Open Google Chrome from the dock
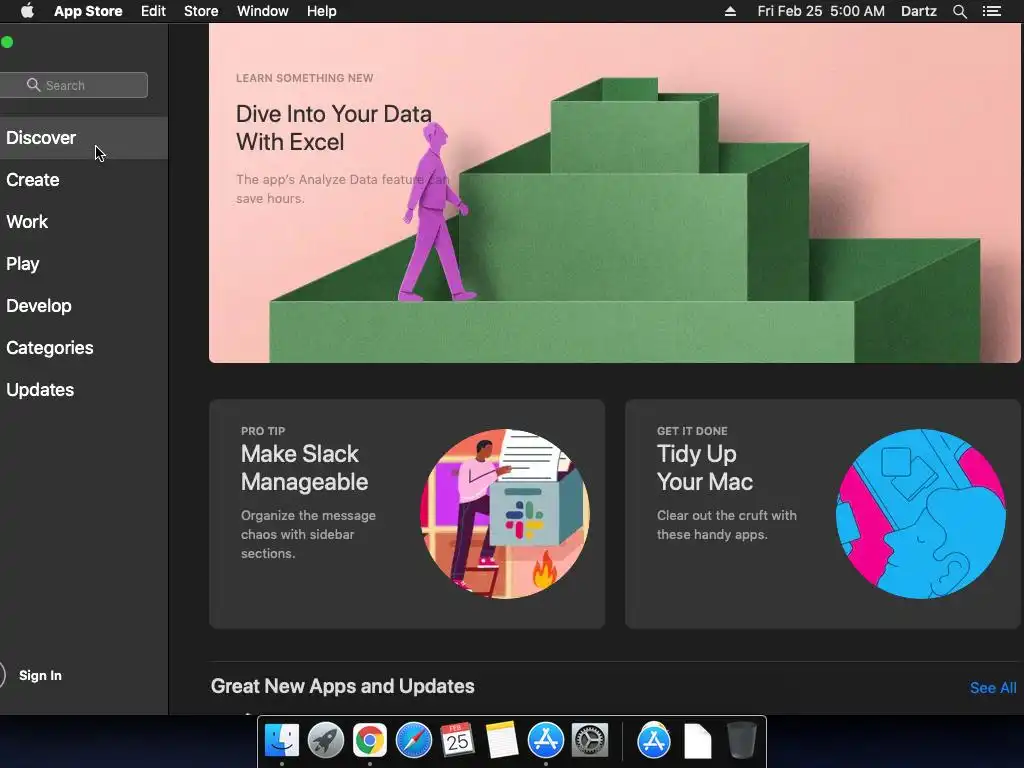The image size is (1024, 768). coord(370,741)
